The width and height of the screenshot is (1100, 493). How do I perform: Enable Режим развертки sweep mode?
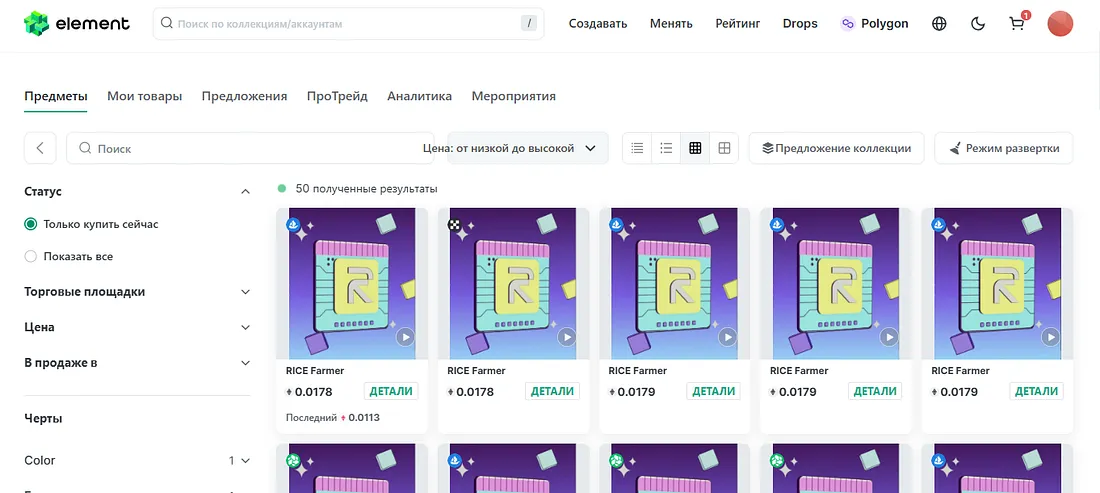(1004, 148)
